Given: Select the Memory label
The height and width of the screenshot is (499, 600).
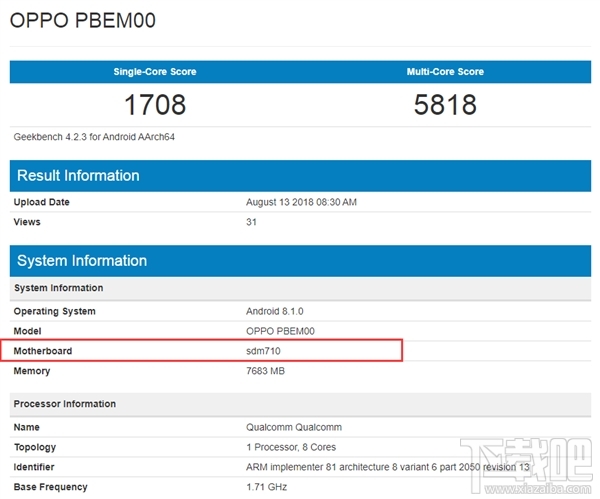Looking at the screenshot, I should [32, 371].
